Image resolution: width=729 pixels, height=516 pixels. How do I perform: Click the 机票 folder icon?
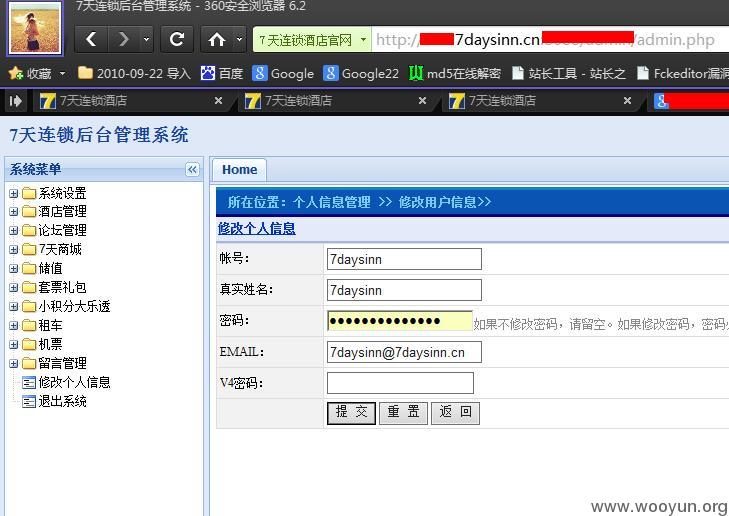coord(29,344)
